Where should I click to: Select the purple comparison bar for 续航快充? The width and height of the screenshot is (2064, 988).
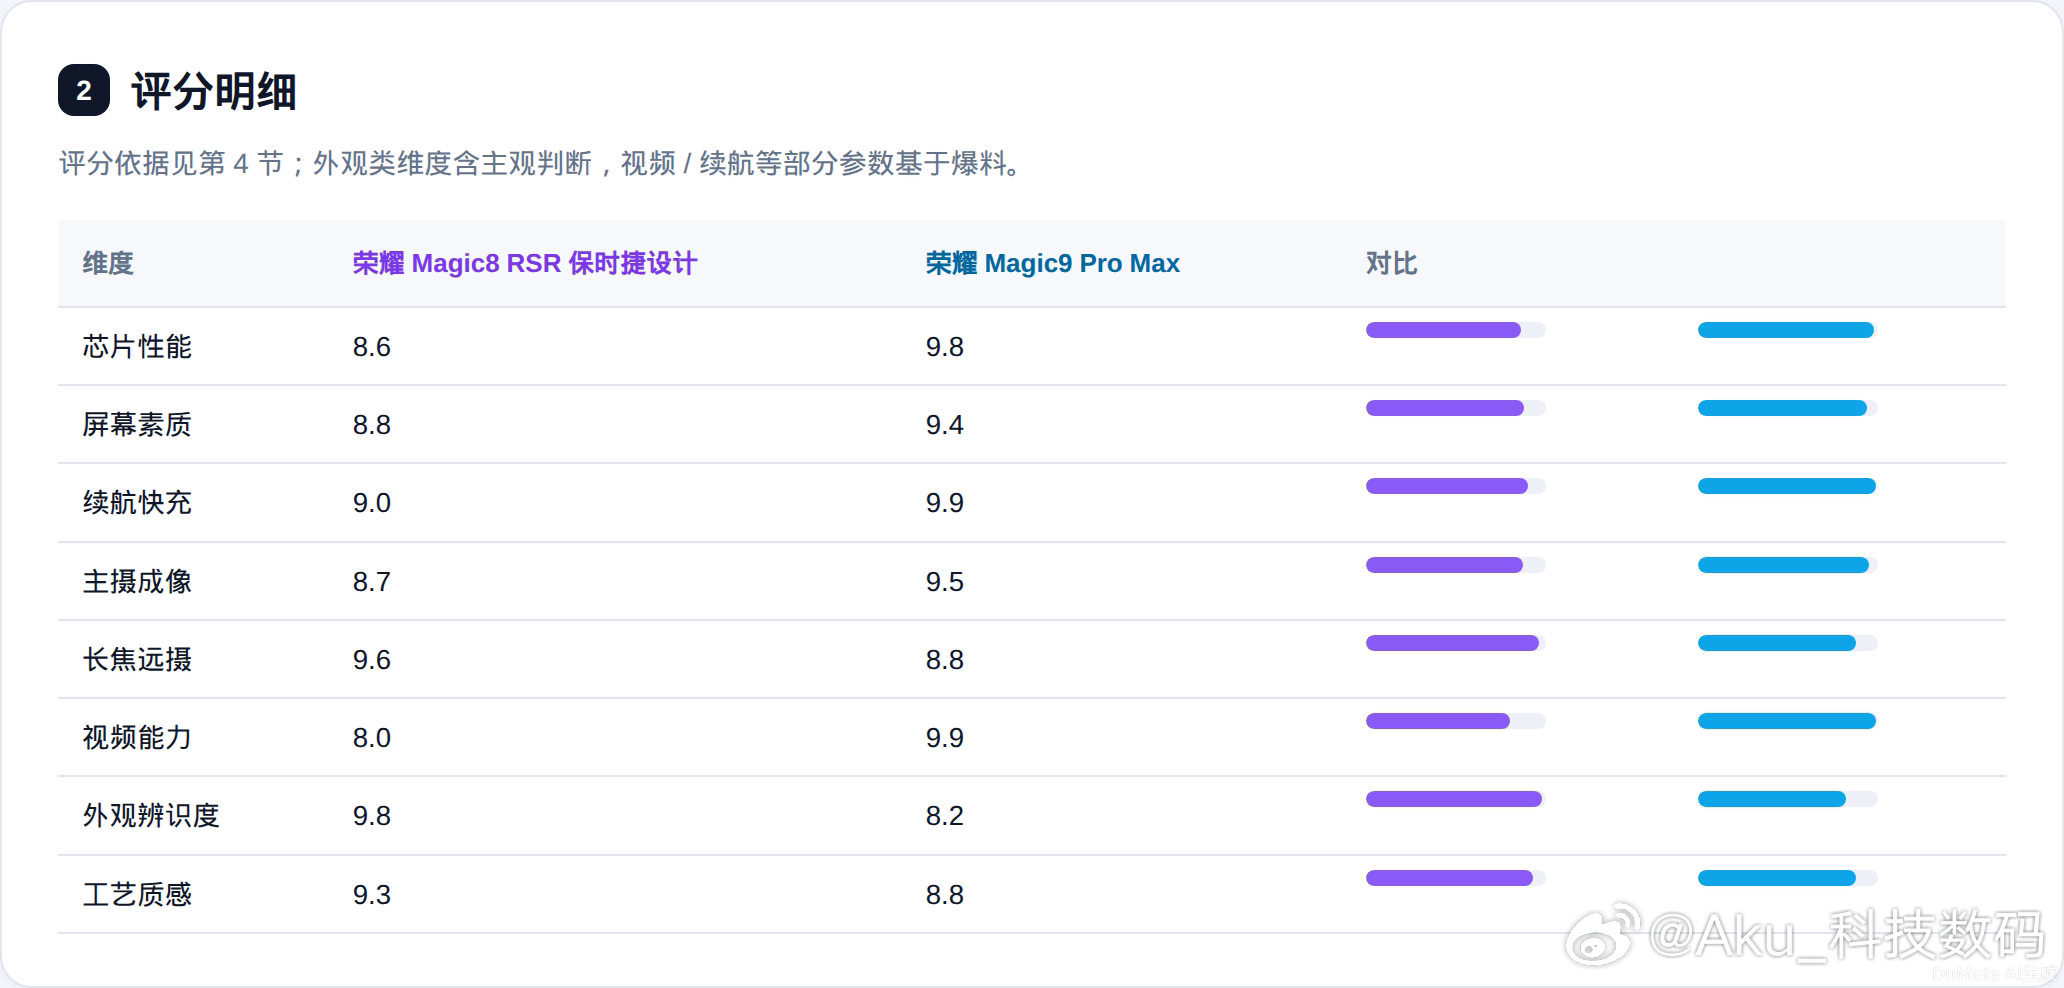click(1447, 486)
